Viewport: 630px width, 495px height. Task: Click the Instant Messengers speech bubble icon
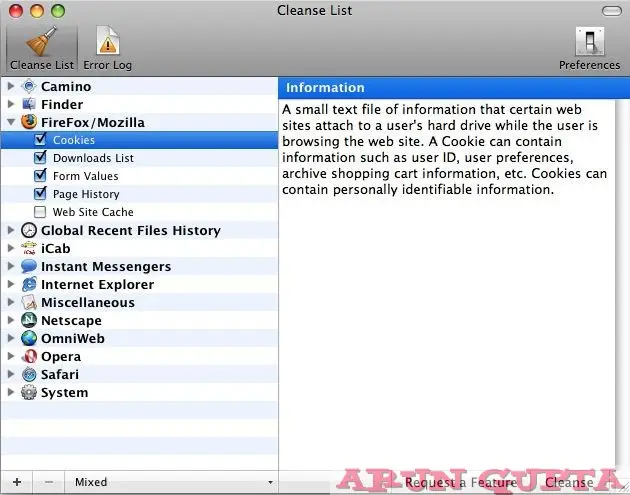pos(29,266)
